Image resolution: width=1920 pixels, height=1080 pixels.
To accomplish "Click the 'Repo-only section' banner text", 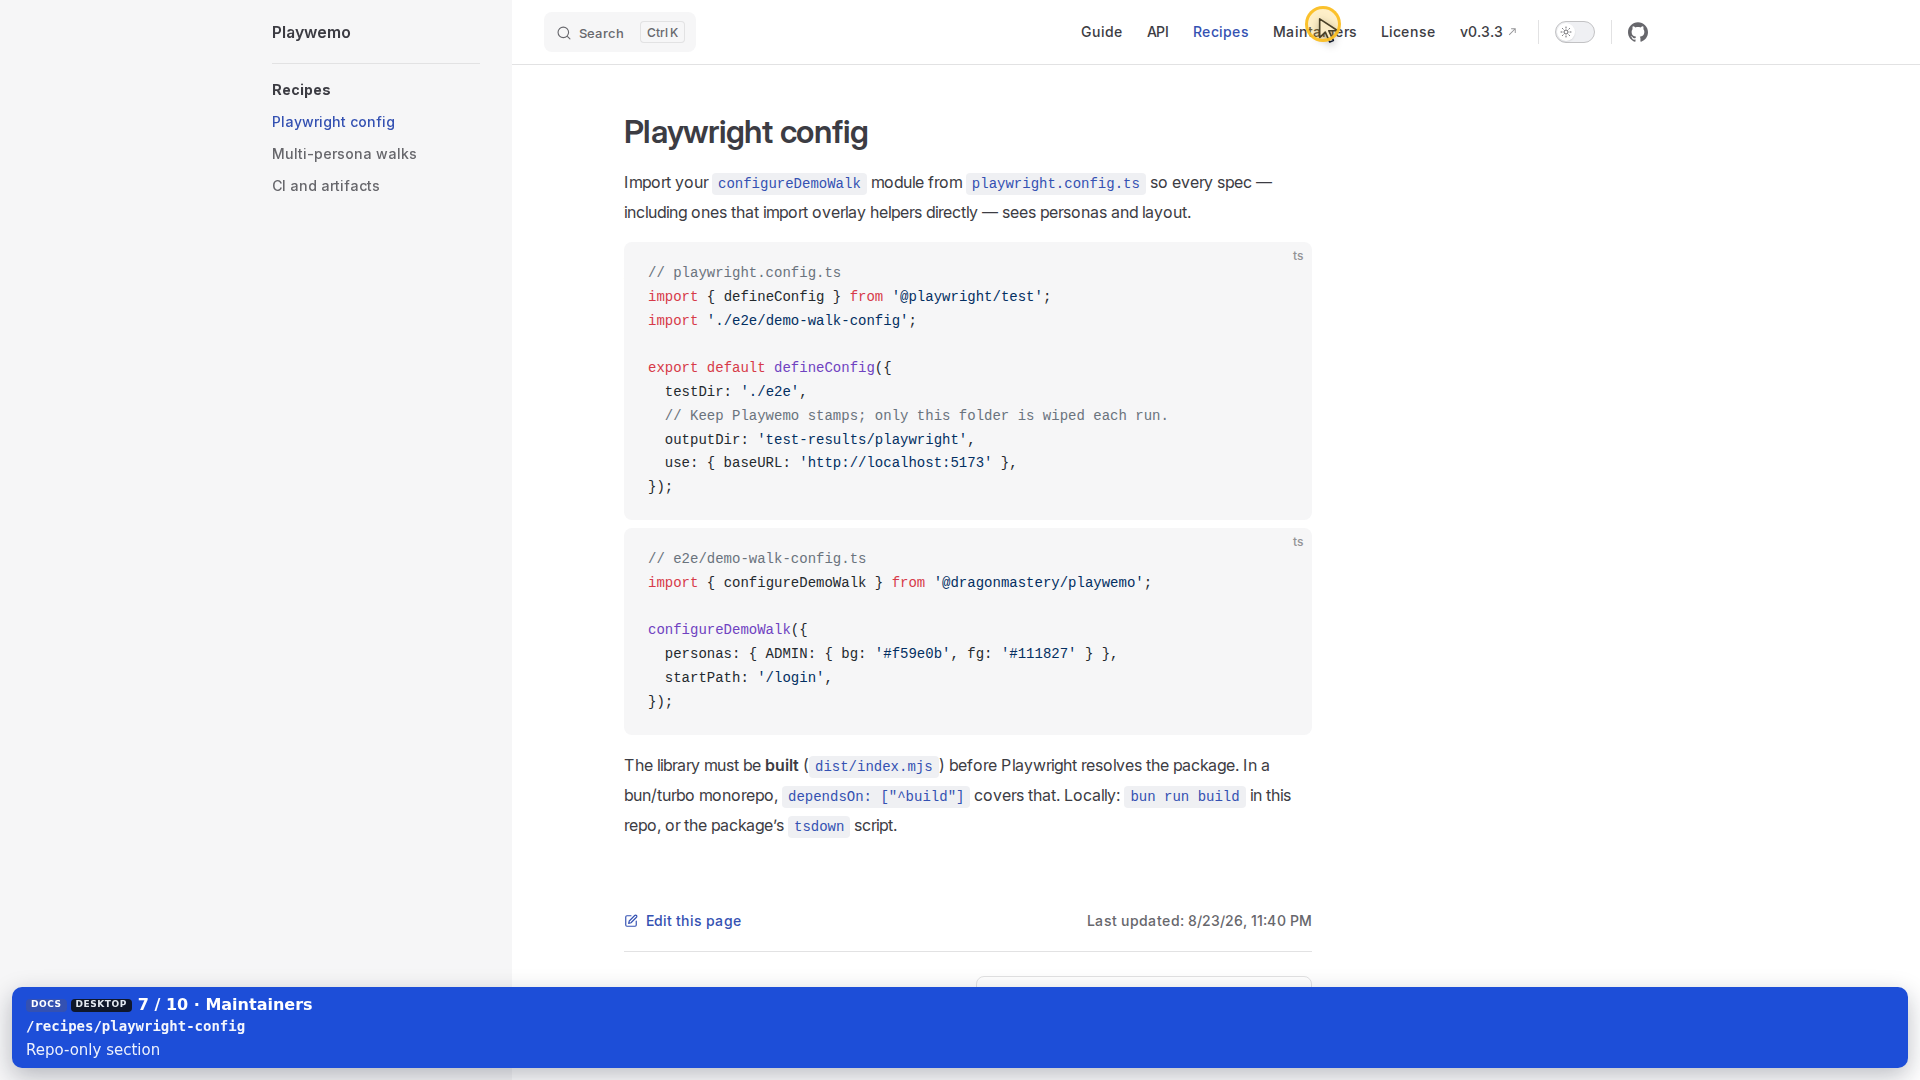I will pyautogui.click(x=93, y=1049).
